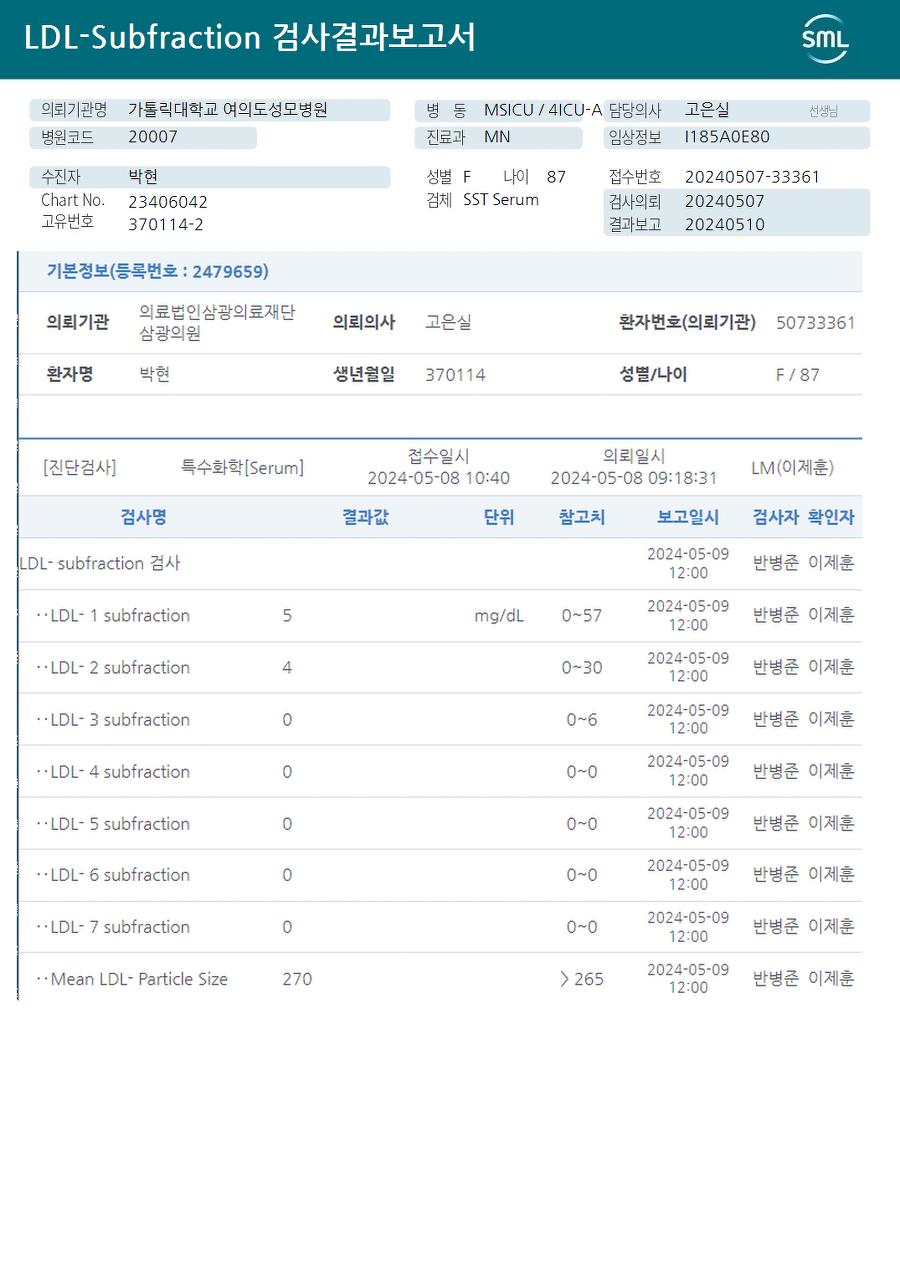900x1271 pixels.
Task: Click the 'LDL- 6 subfraction' row name
Action: coord(120,875)
